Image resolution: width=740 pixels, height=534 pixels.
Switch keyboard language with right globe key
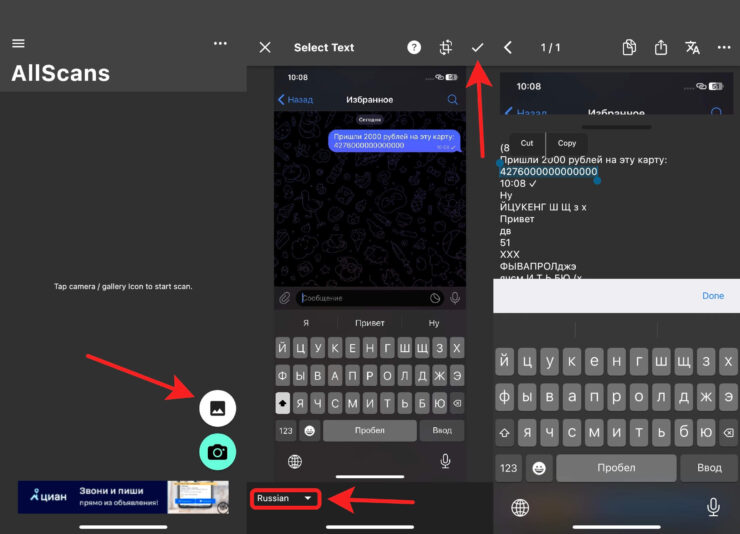coord(520,508)
